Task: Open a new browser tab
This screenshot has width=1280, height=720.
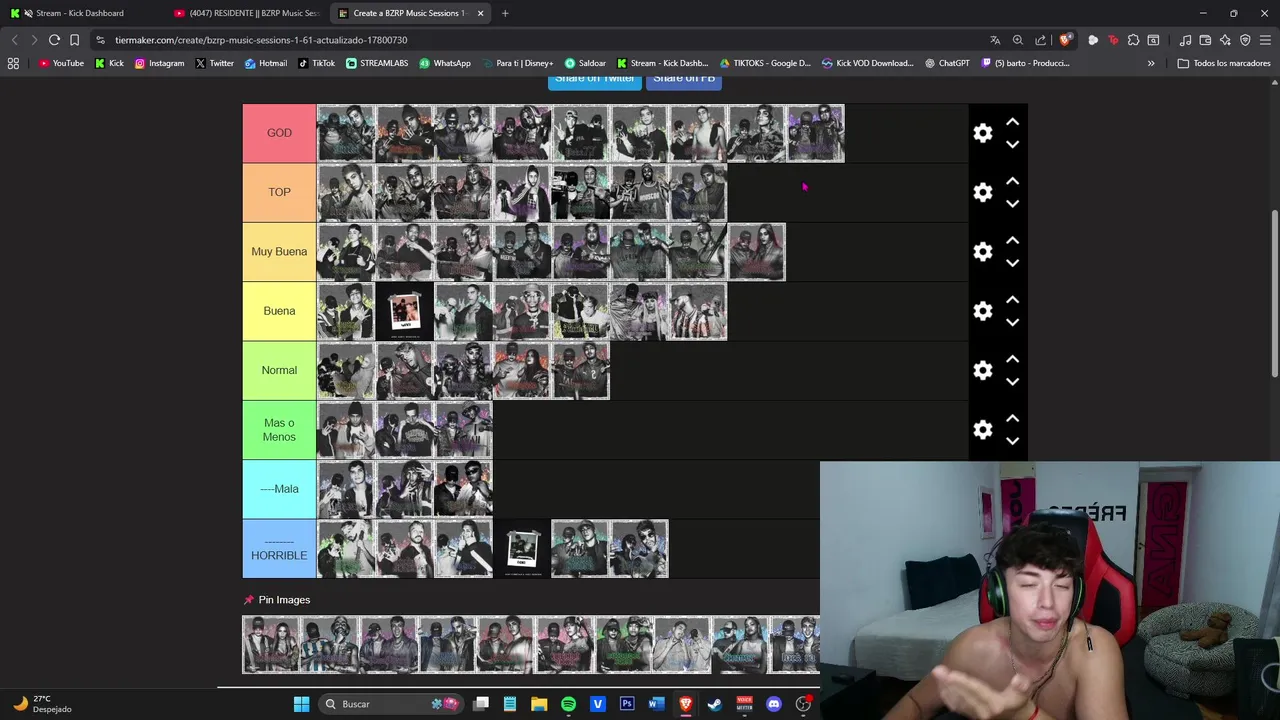Action: pos(505,13)
